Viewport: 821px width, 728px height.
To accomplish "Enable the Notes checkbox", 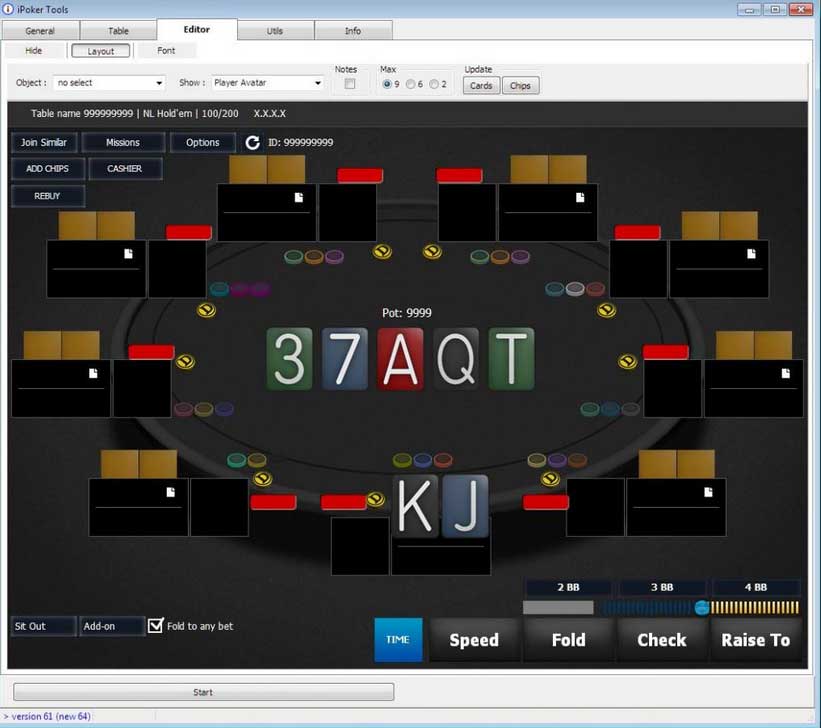I will click(x=349, y=84).
